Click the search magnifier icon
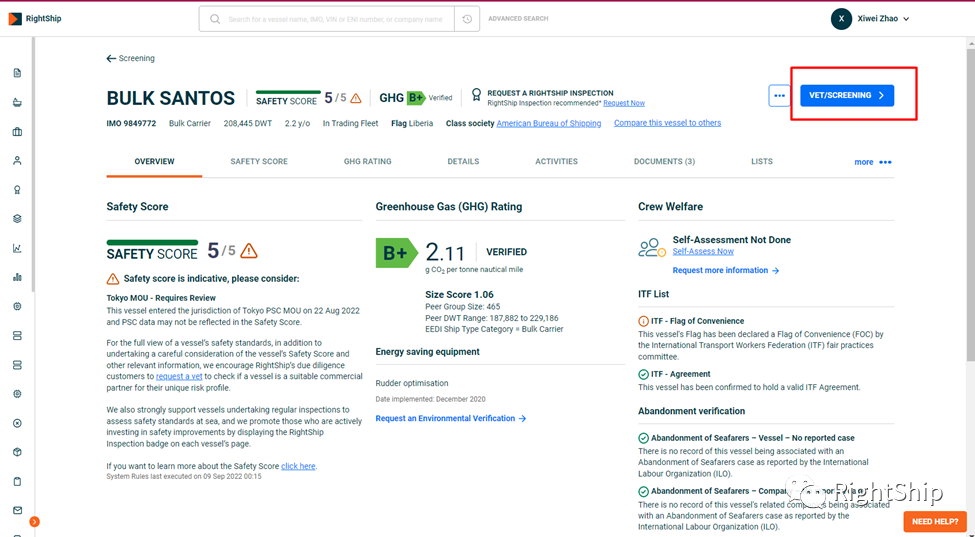The image size is (975, 537). click(x=215, y=19)
